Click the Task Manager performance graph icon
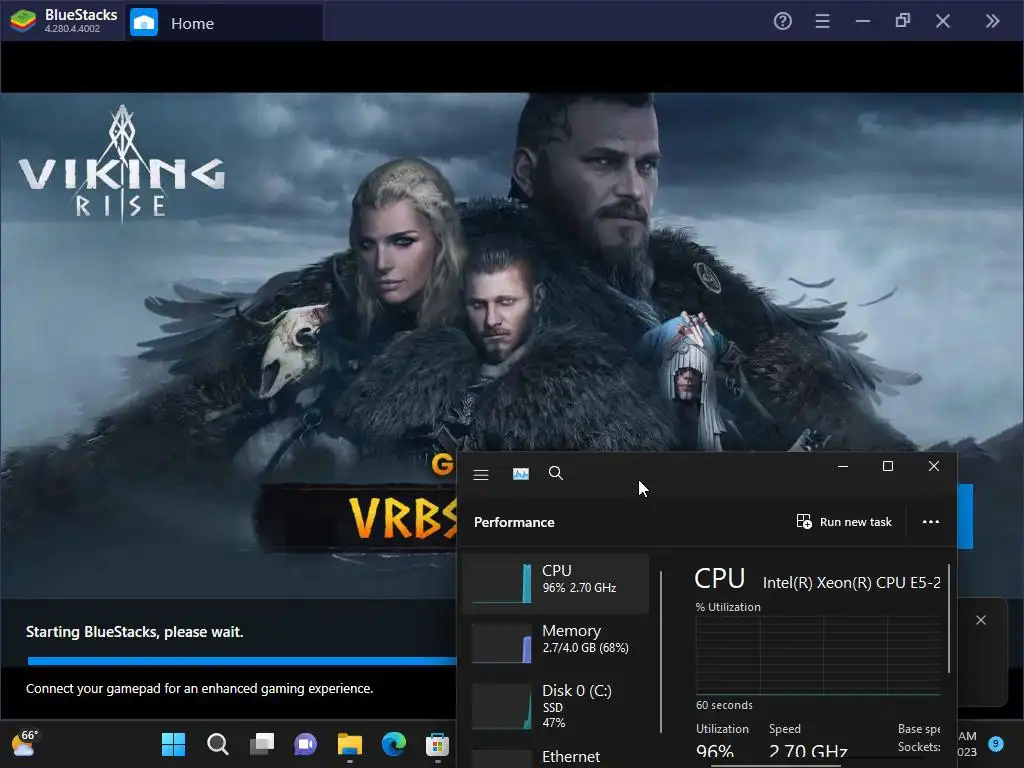1024x768 pixels. 520,474
